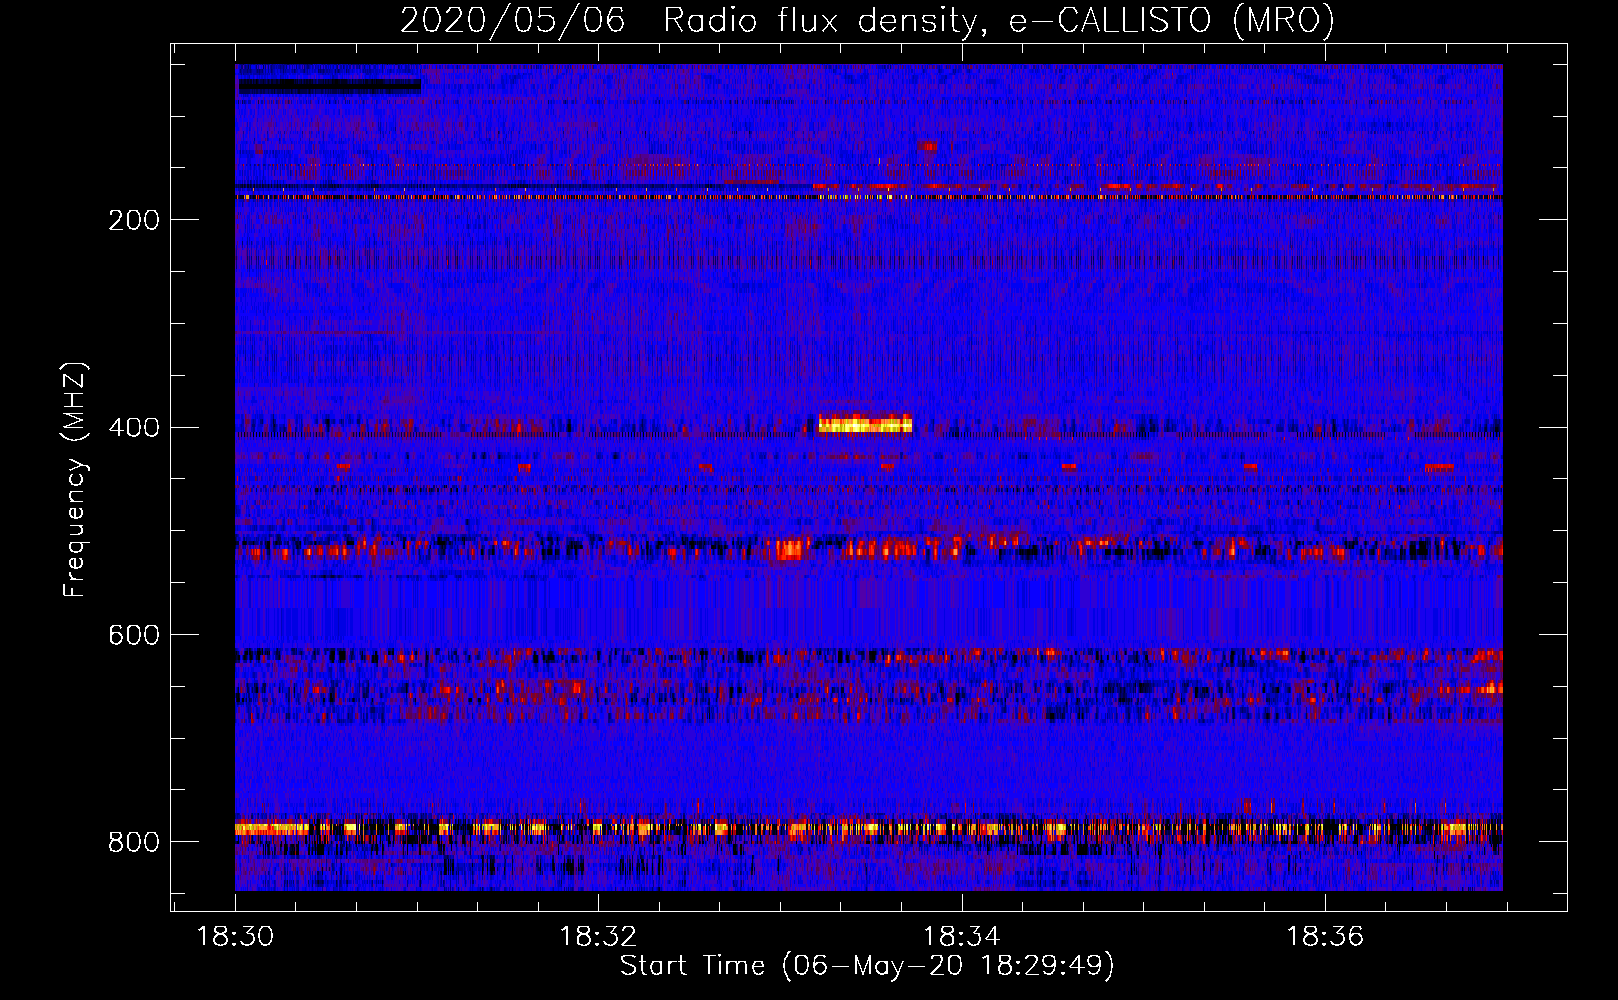Click the '18:34' time tick label
This screenshot has height=1000, width=1618.
961,937
